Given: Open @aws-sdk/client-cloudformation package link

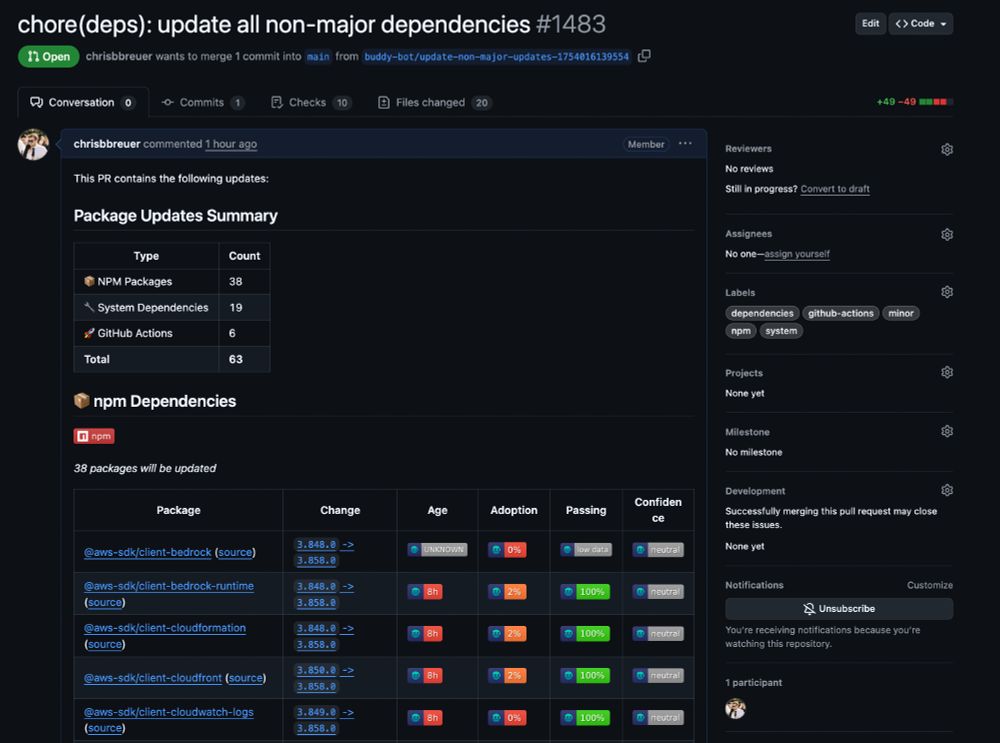Looking at the screenshot, I should pos(165,628).
